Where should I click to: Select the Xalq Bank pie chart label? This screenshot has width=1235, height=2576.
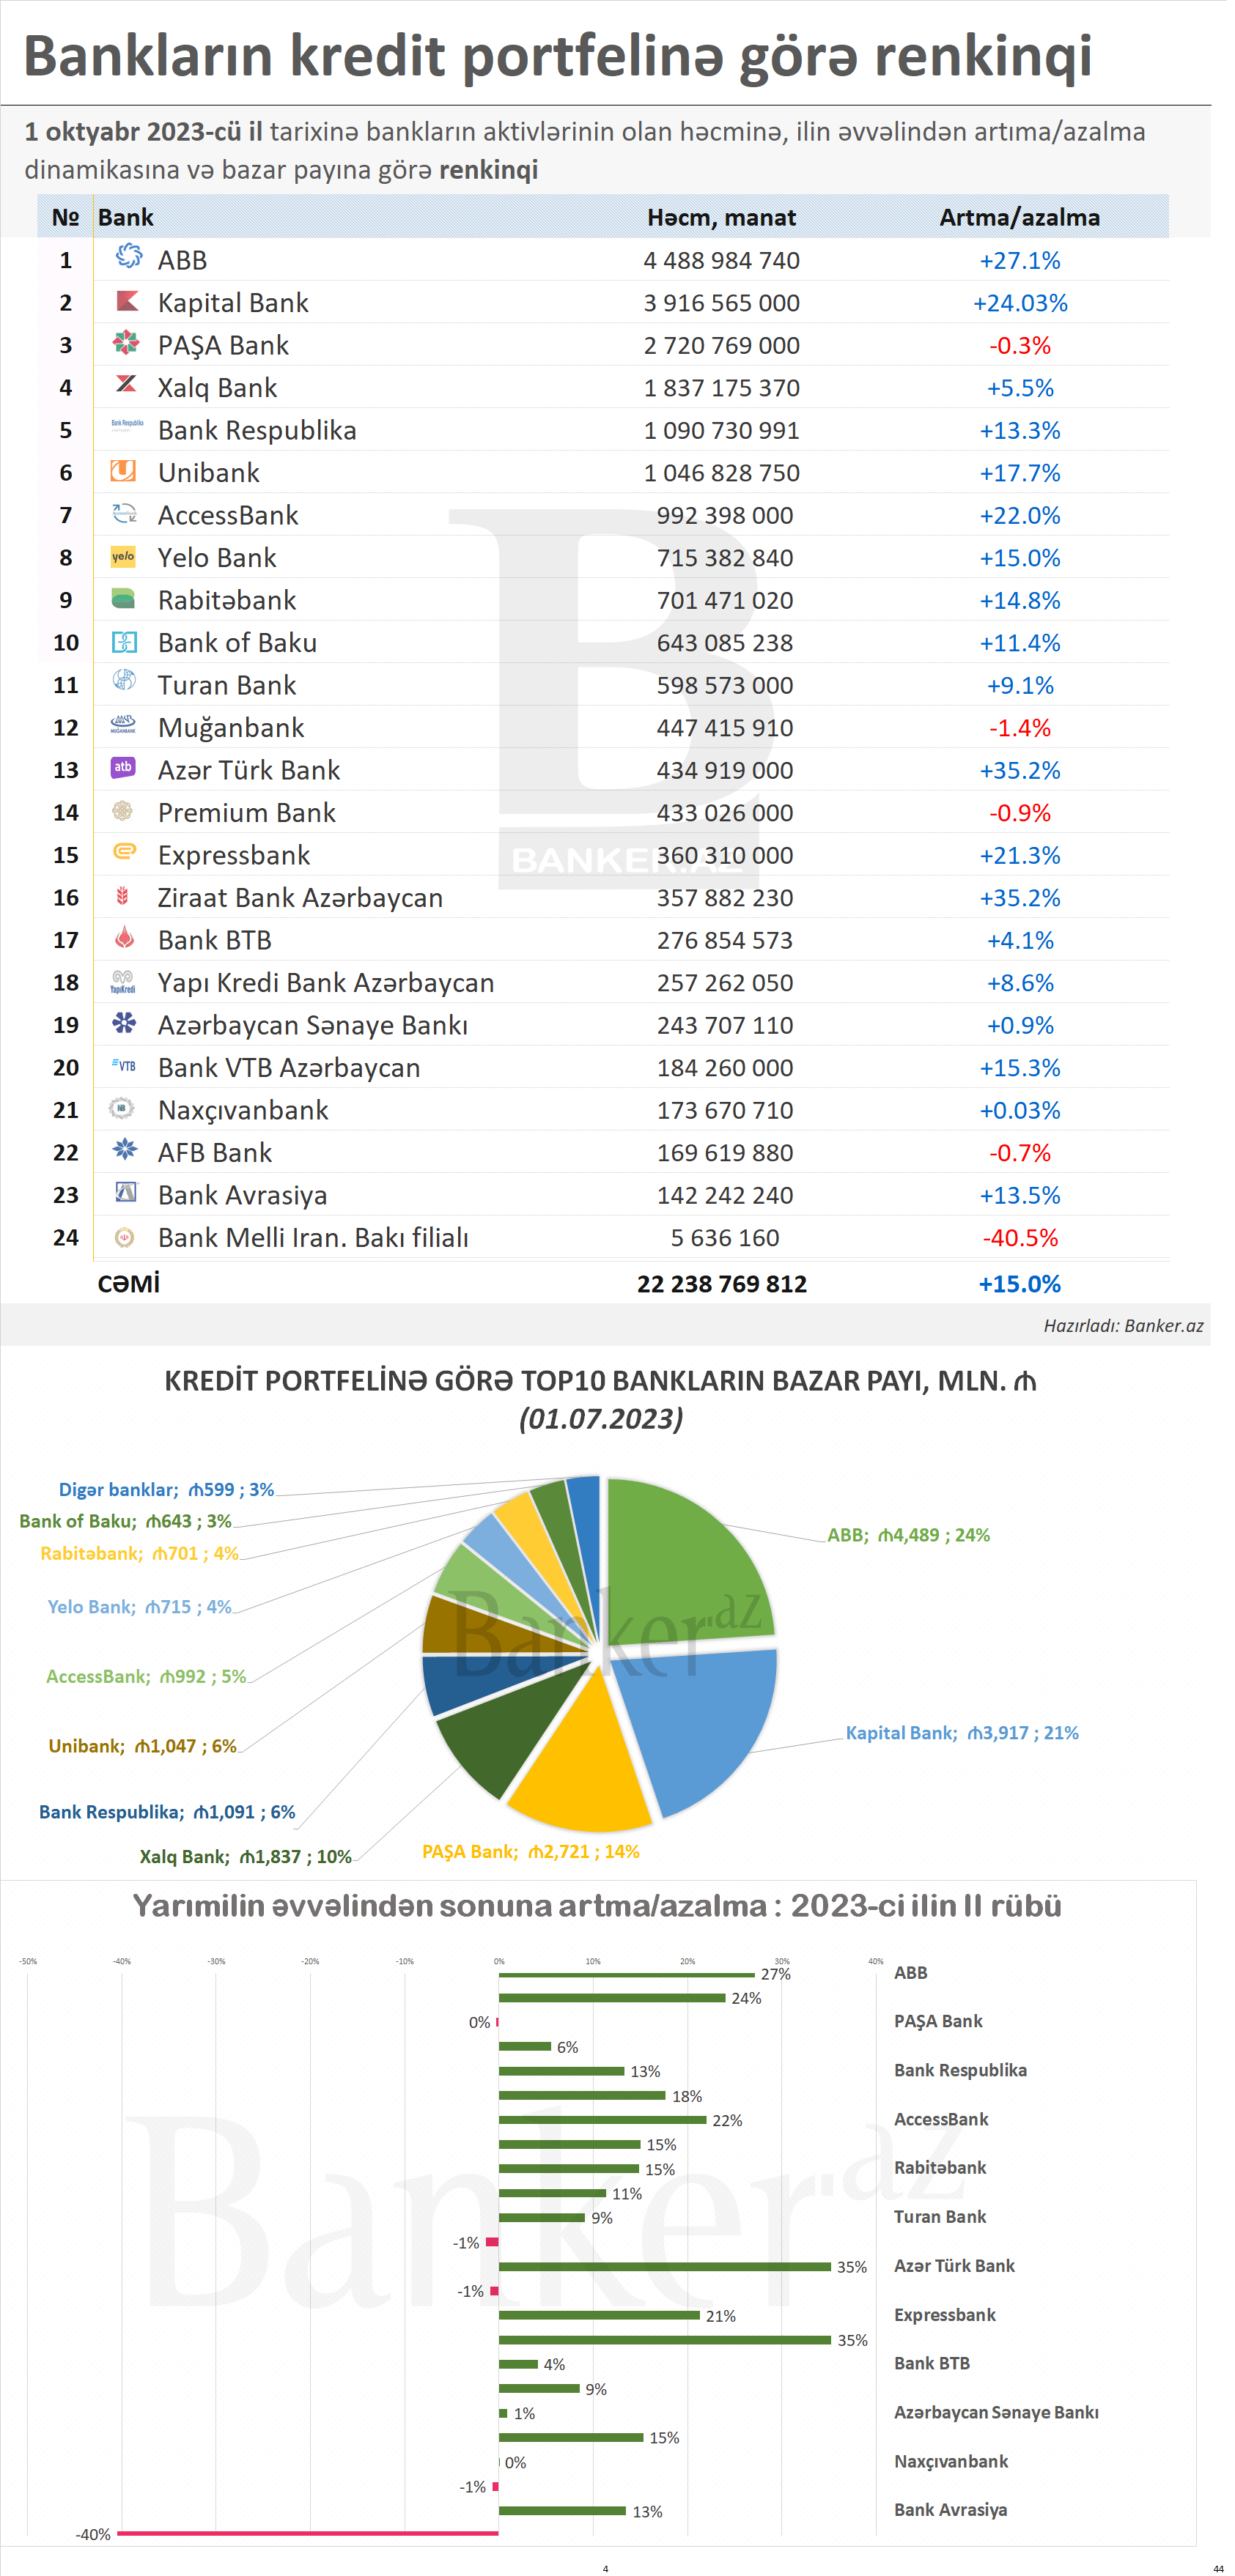pos(245,1856)
